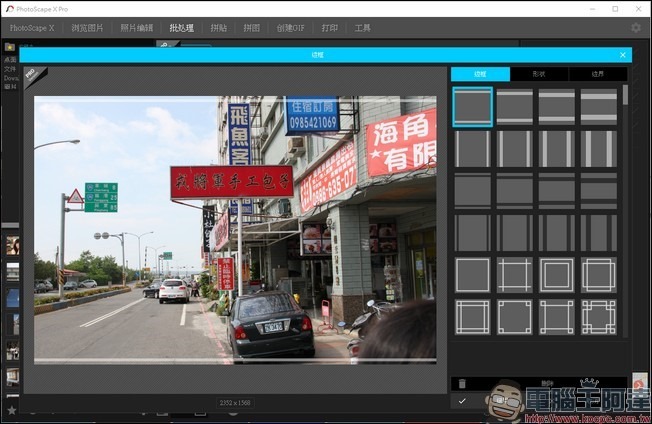Select the second-thinnest white left-right bar frame

point(514,149)
